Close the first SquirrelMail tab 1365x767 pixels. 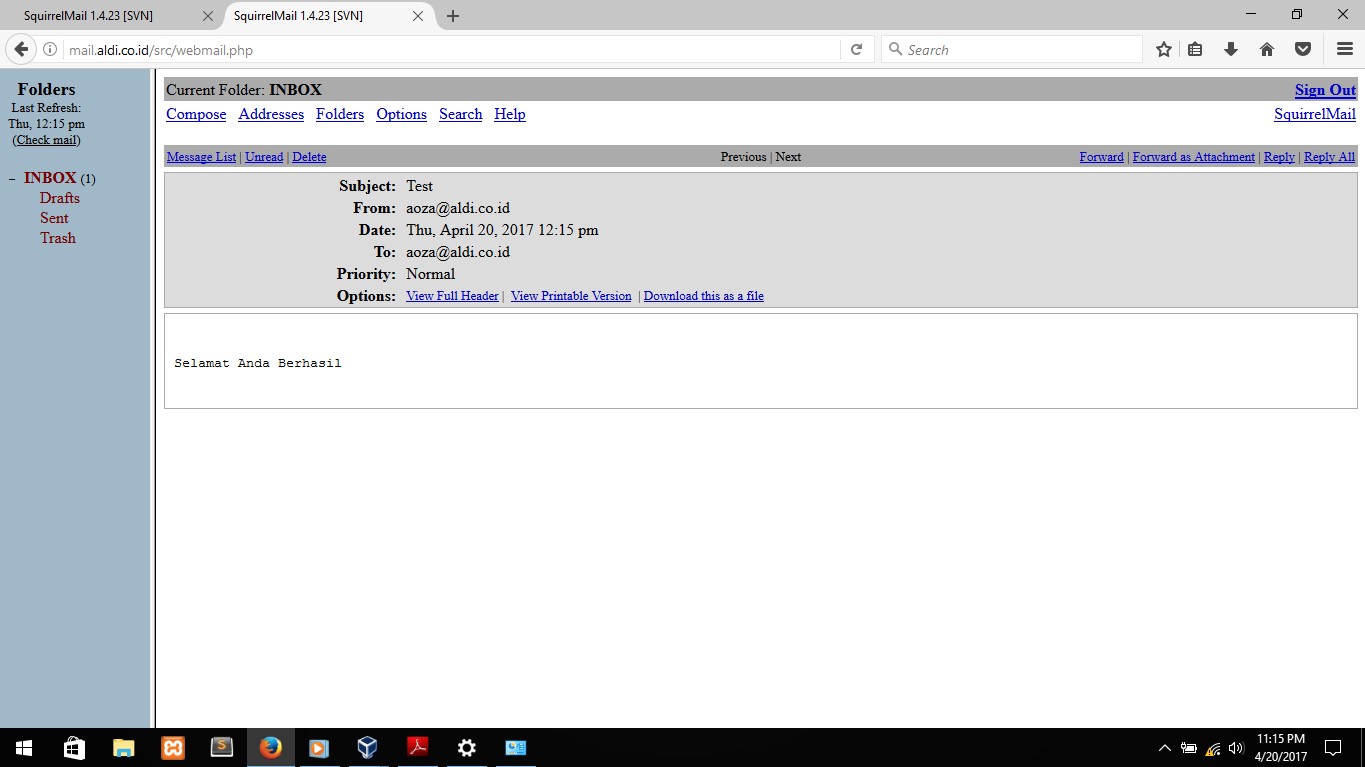(x=208, y=16)
